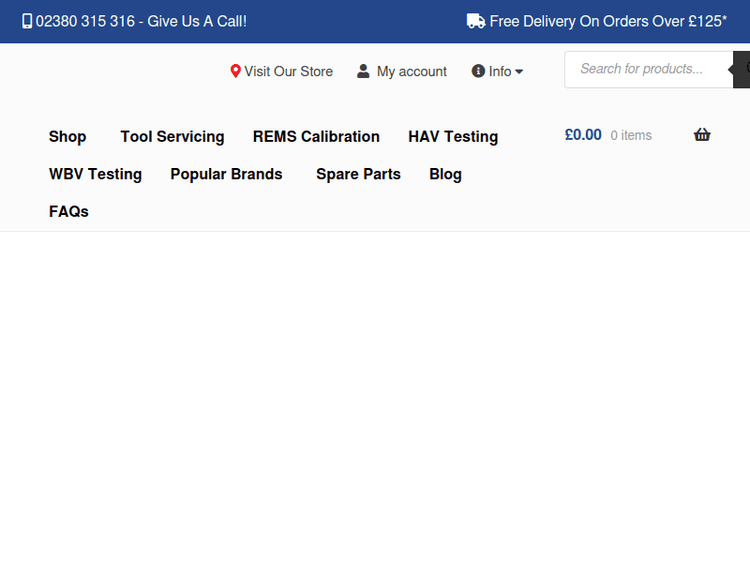Select HAV Testing in navigation
Viewport: 750px width, 563px height.
pos(453,136)
